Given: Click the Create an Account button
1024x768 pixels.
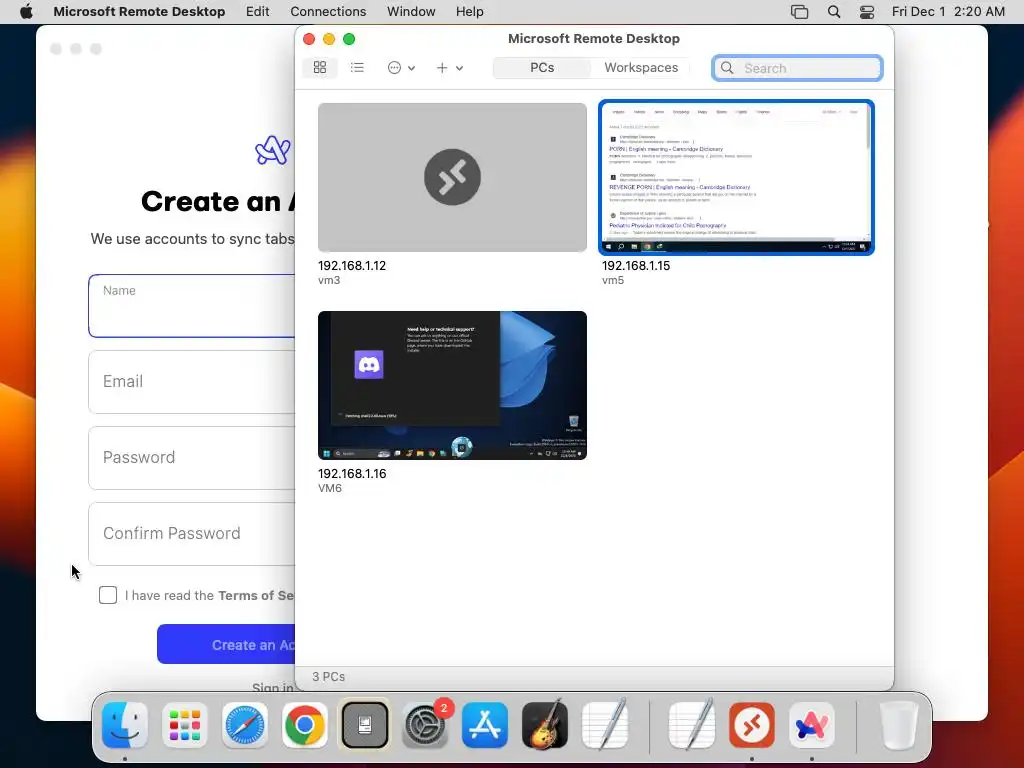Looking at the screenshot, I should tap(226, 645).
